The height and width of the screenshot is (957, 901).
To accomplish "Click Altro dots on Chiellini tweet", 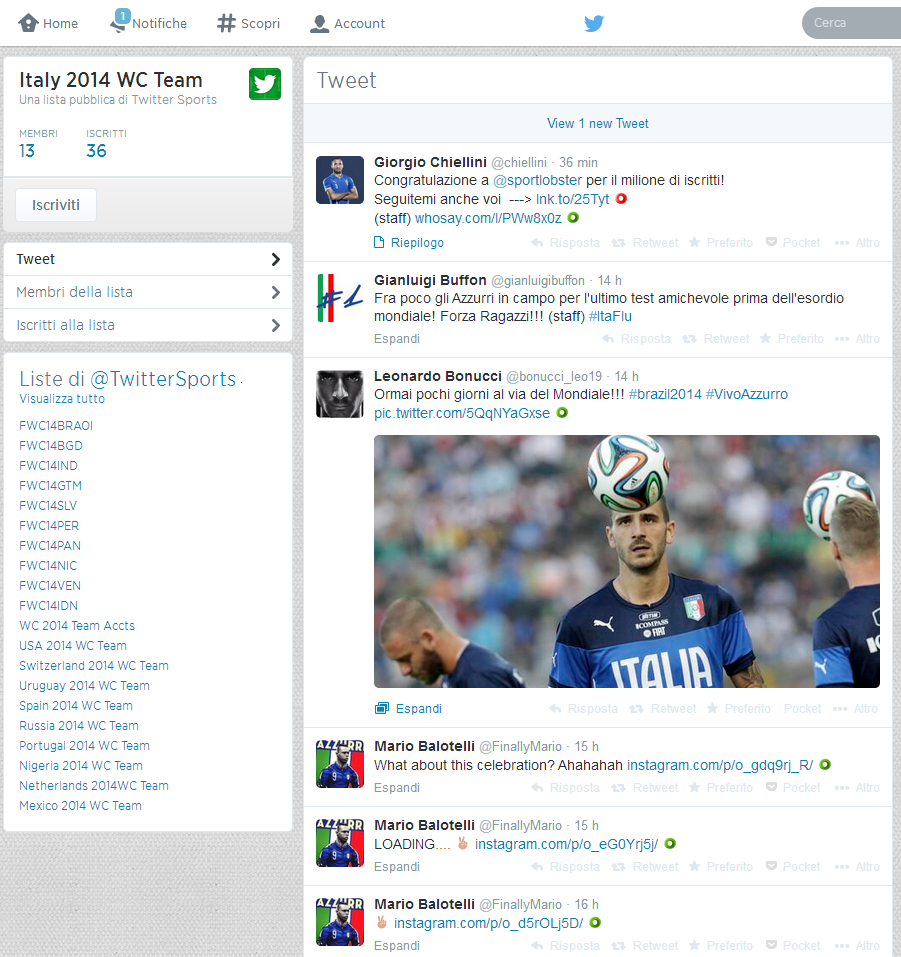I will click(842, 243).
